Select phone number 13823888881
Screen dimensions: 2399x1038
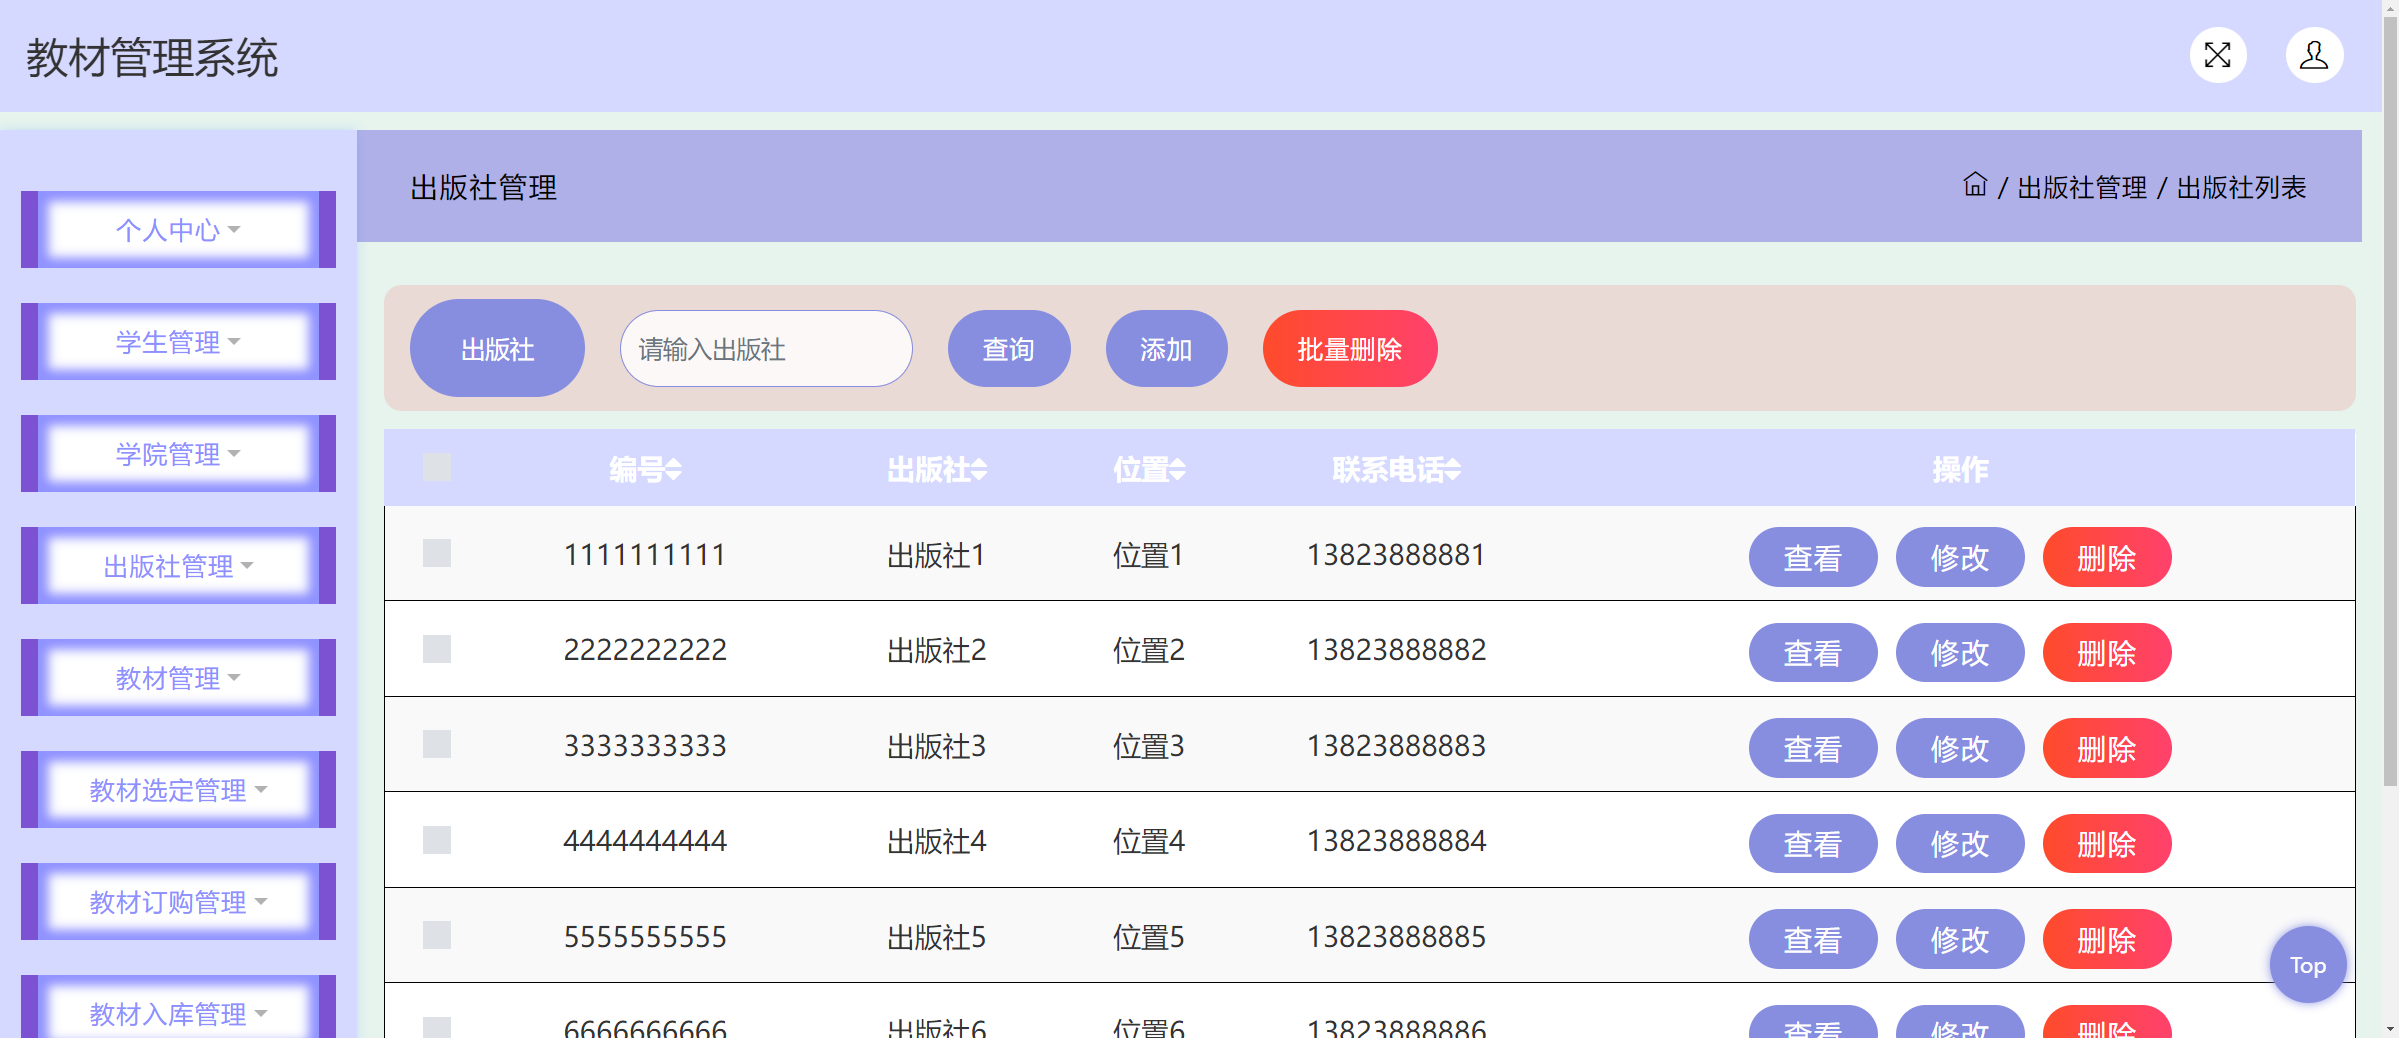[x=1396, y=555]
